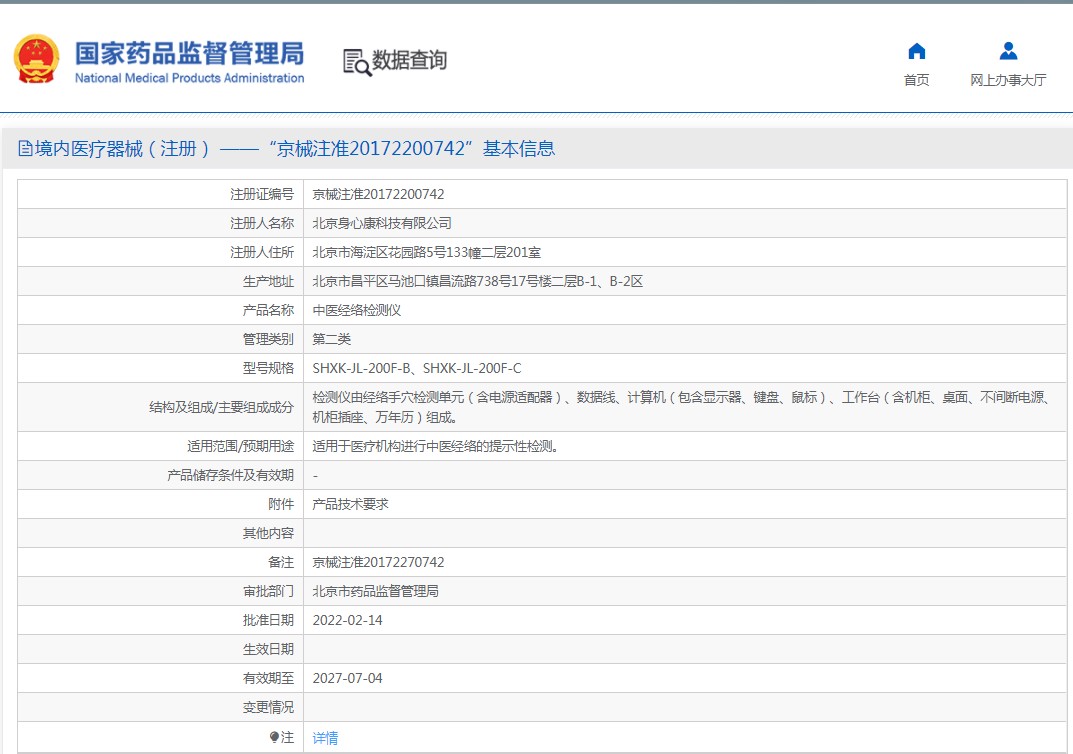The height and width of the screenshot is (754, 1073).
Task: Click the 生效日期 row label
Action: [268, 649]
